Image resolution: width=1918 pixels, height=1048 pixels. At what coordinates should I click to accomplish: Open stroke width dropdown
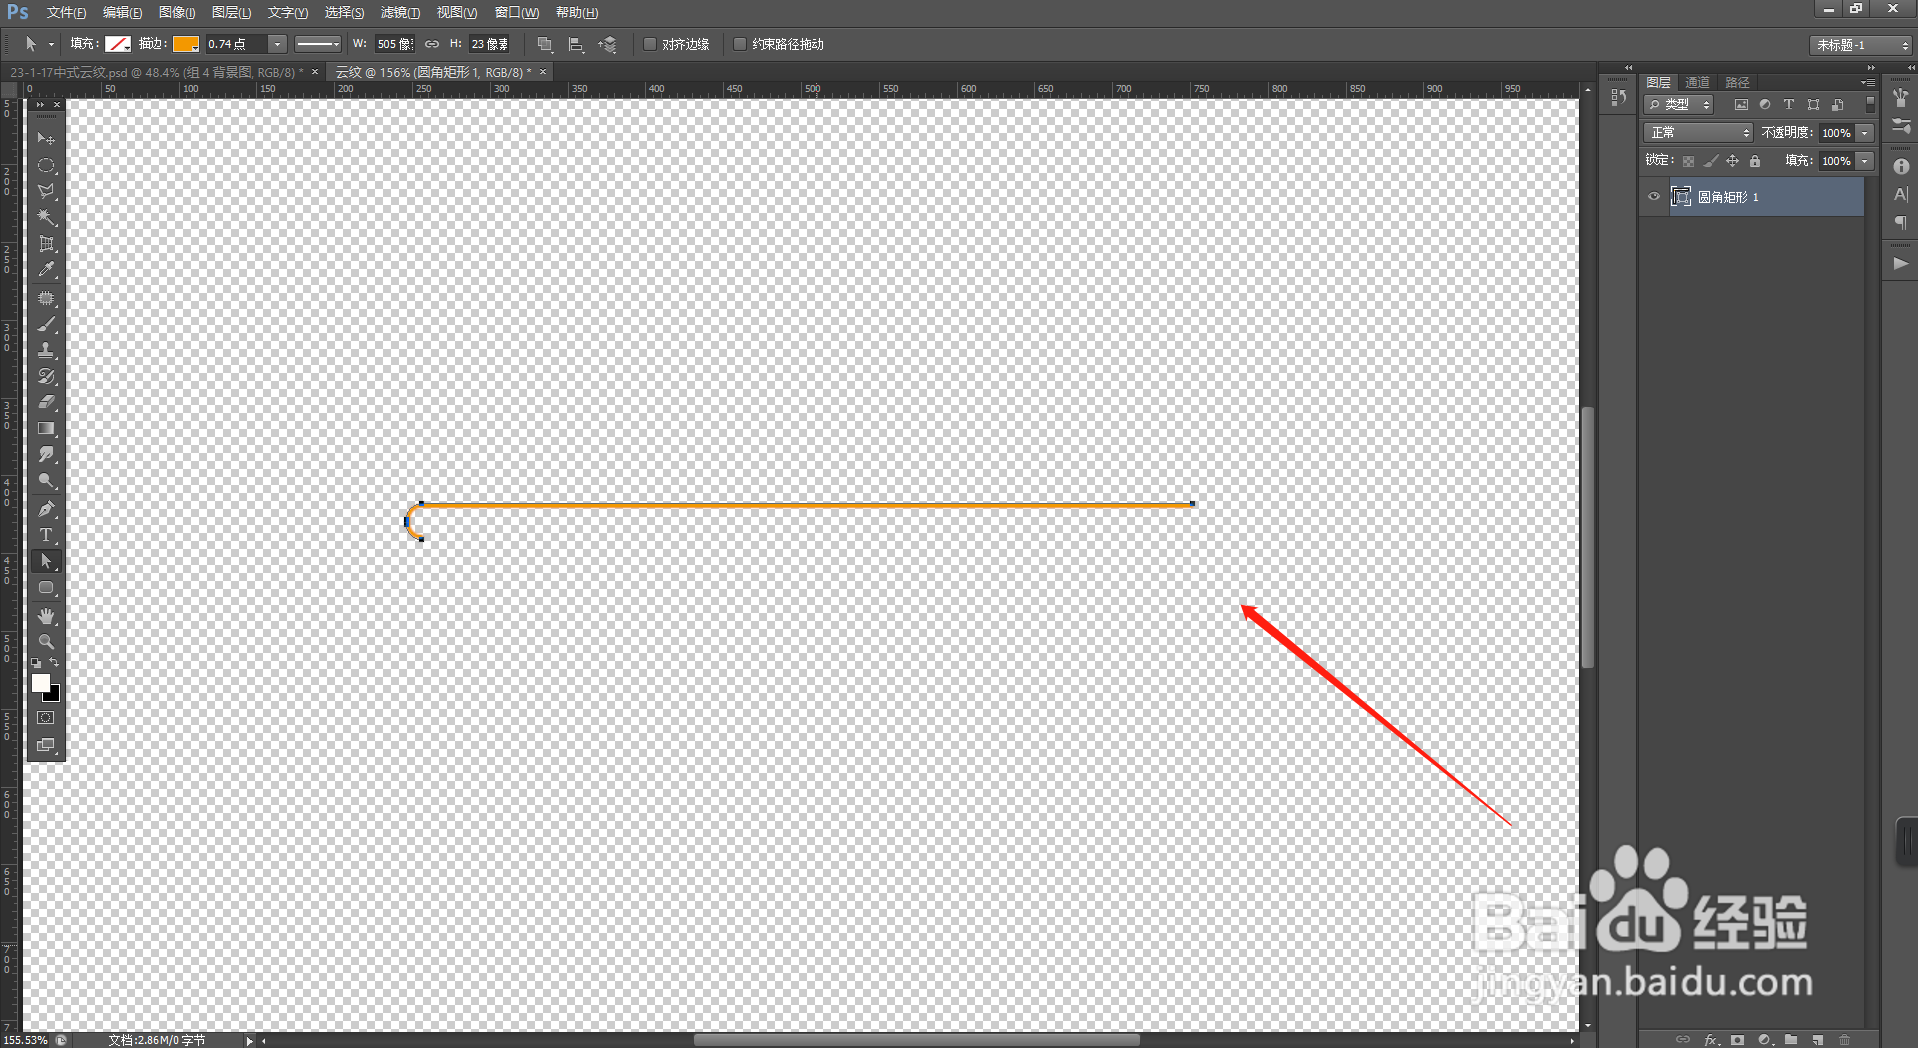pos(278,44)
